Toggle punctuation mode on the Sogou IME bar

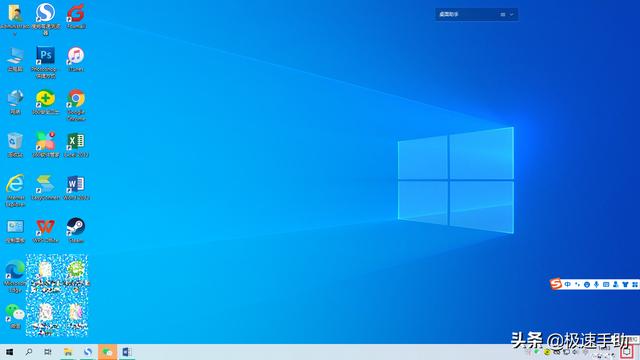pyautogui.click(x=577, y=284)
